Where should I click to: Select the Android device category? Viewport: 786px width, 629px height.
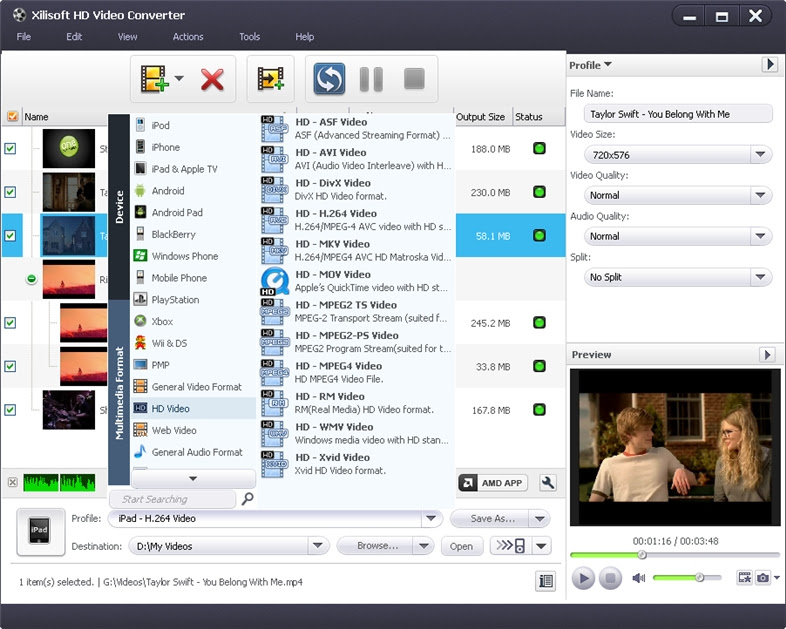click(x=193, y=190)
